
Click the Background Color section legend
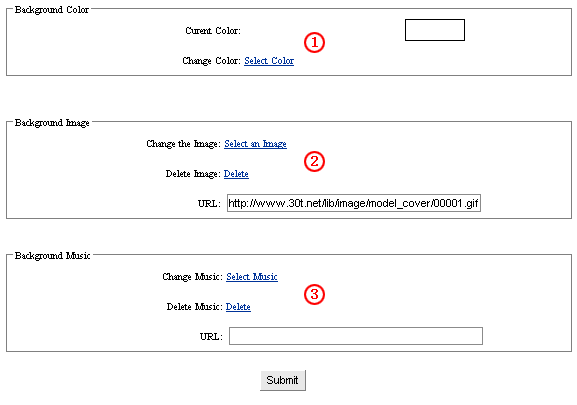(52, 10)
